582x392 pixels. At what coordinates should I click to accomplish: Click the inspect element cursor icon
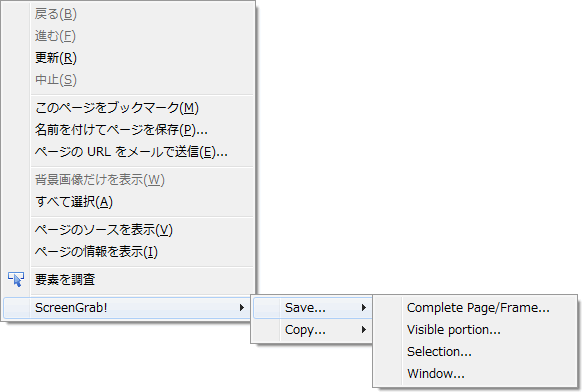pyautogui.click(x=16, y=279)
